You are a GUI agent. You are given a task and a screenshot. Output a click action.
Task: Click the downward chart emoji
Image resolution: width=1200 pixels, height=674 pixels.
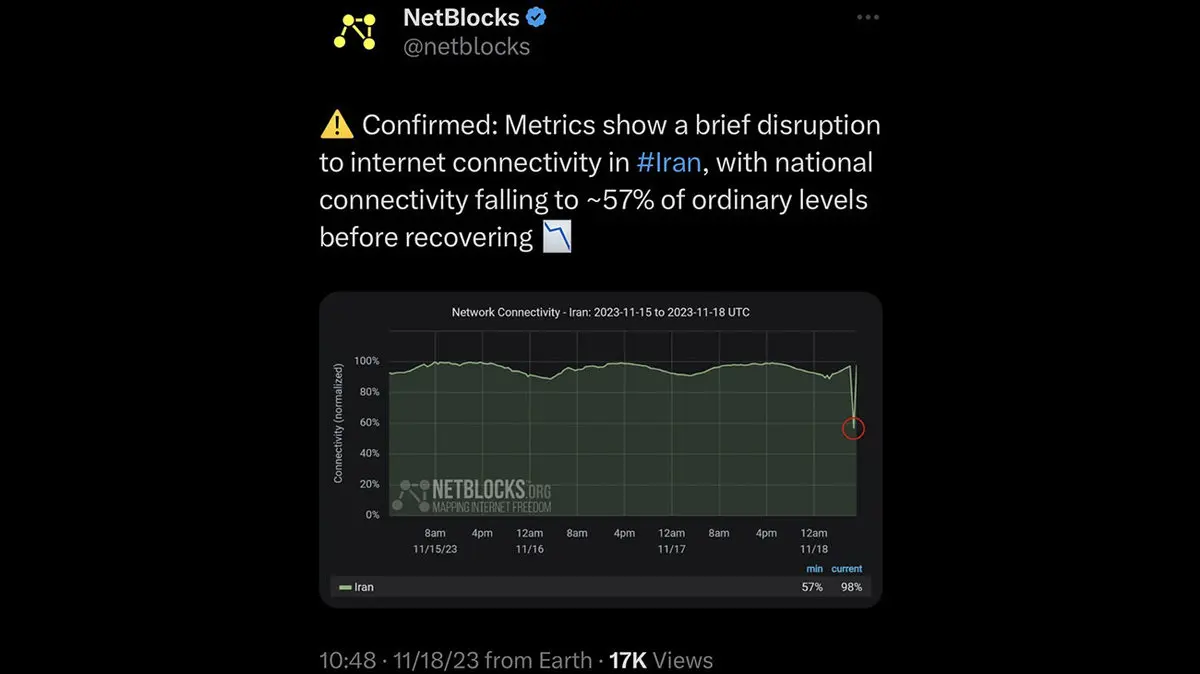tap(557, 238)
